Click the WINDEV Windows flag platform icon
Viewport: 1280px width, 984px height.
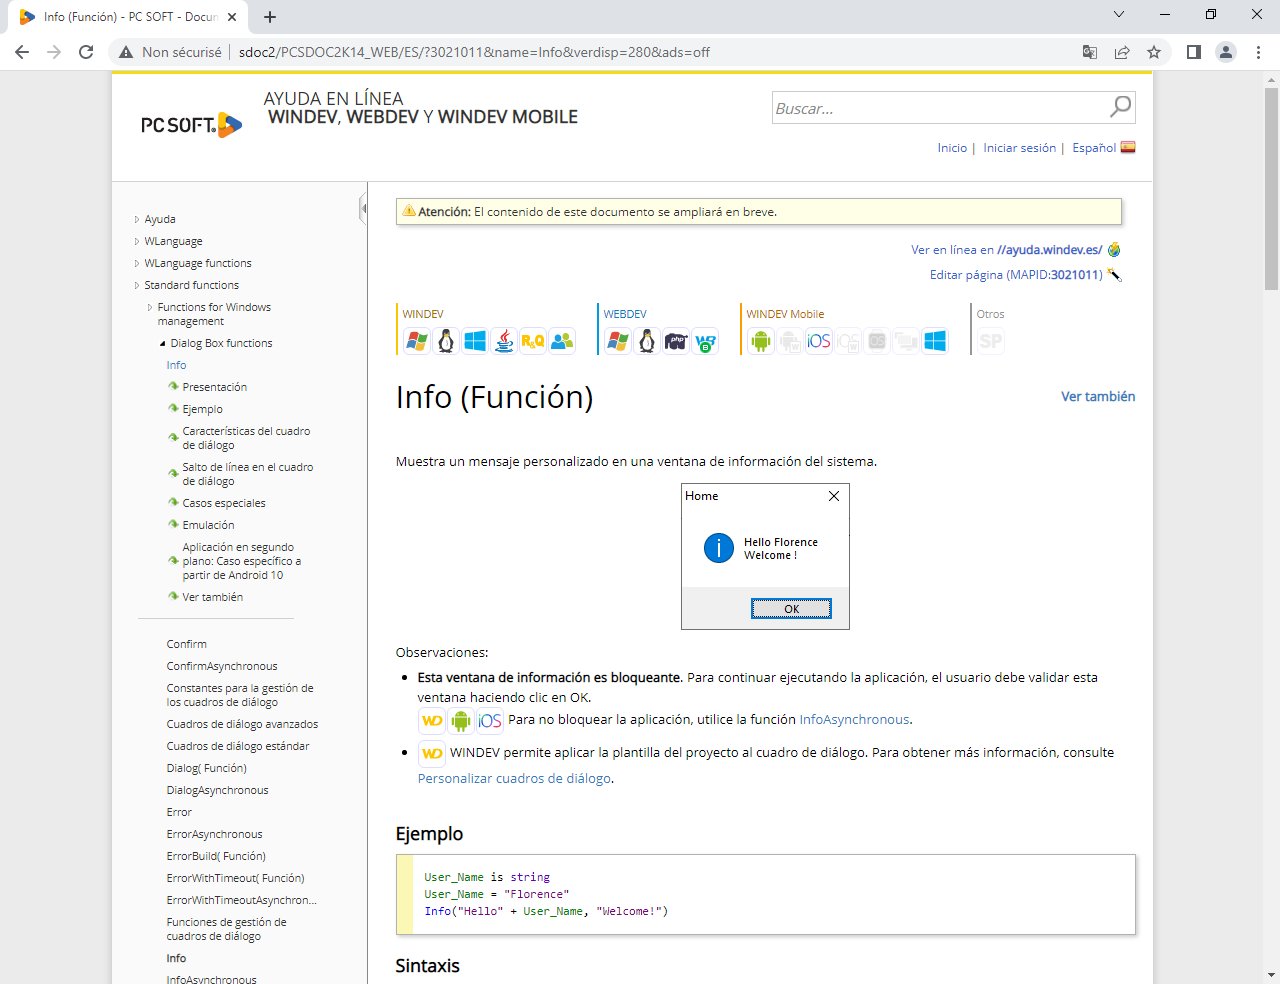coord(417,341)
